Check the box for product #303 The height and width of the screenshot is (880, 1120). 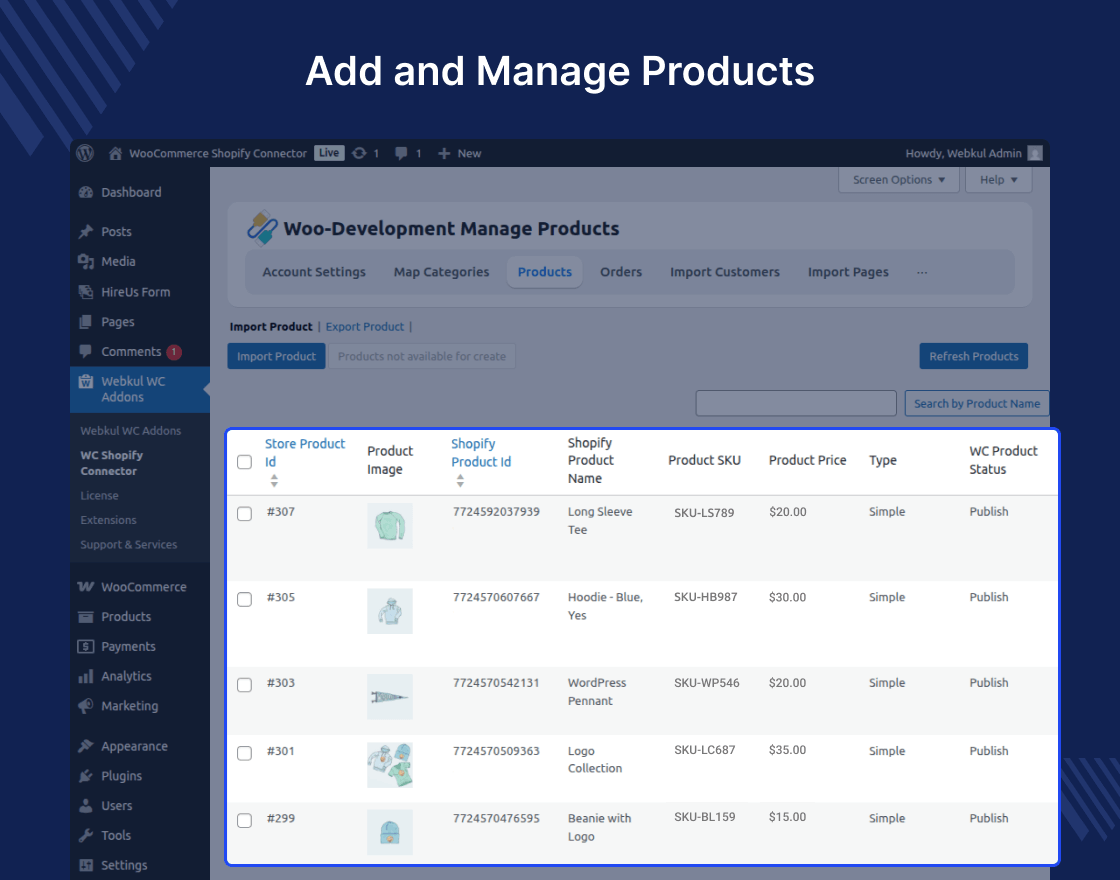coord(244,685)
